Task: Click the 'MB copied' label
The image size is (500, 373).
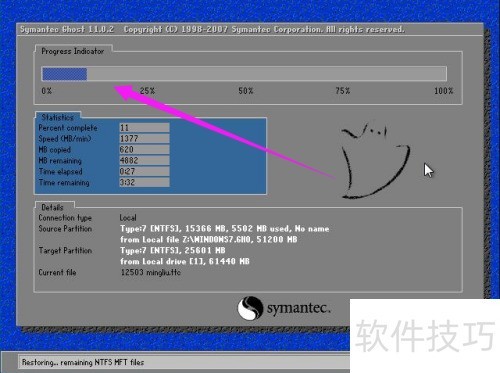Action: pos(55,150)
